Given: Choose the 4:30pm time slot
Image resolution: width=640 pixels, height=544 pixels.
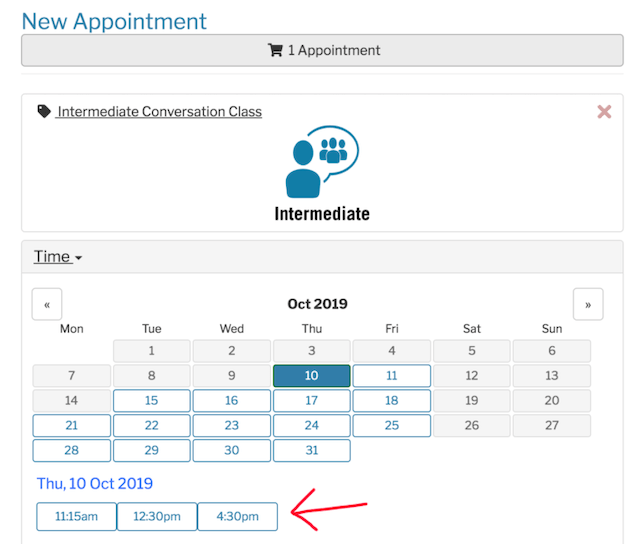Looking at the screenshot, I should (237, 516).
